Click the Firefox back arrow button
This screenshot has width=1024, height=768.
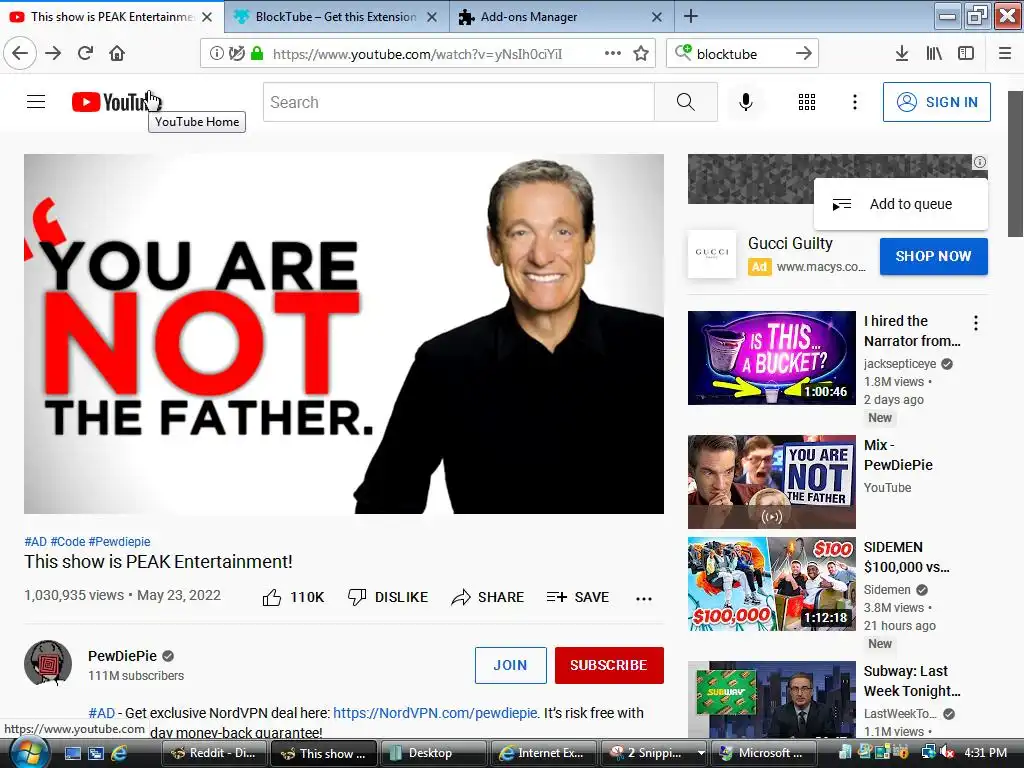click(20, 53)
